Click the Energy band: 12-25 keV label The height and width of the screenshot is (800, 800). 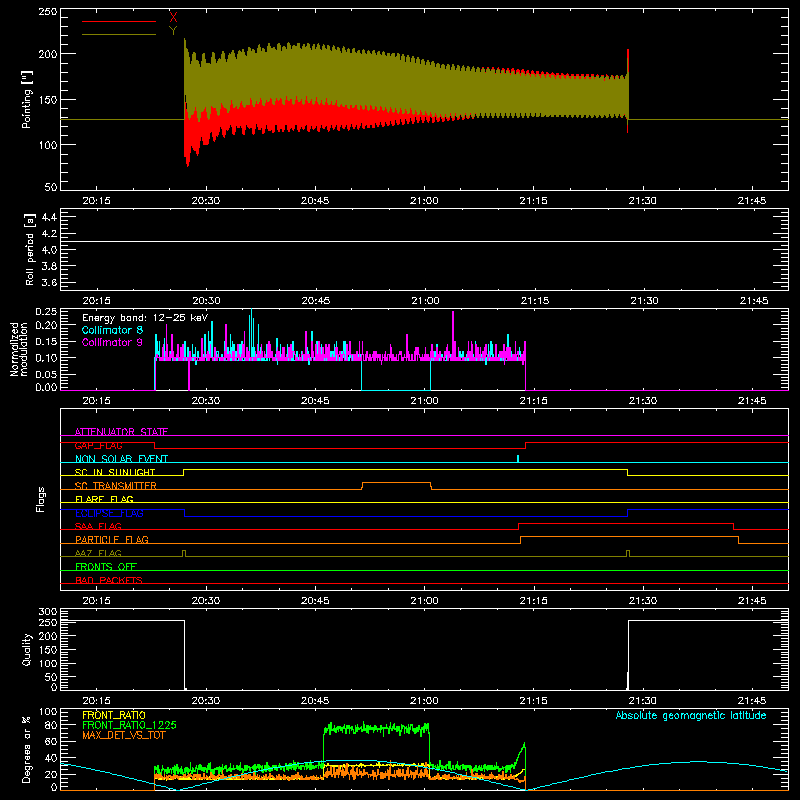[145, 318]
